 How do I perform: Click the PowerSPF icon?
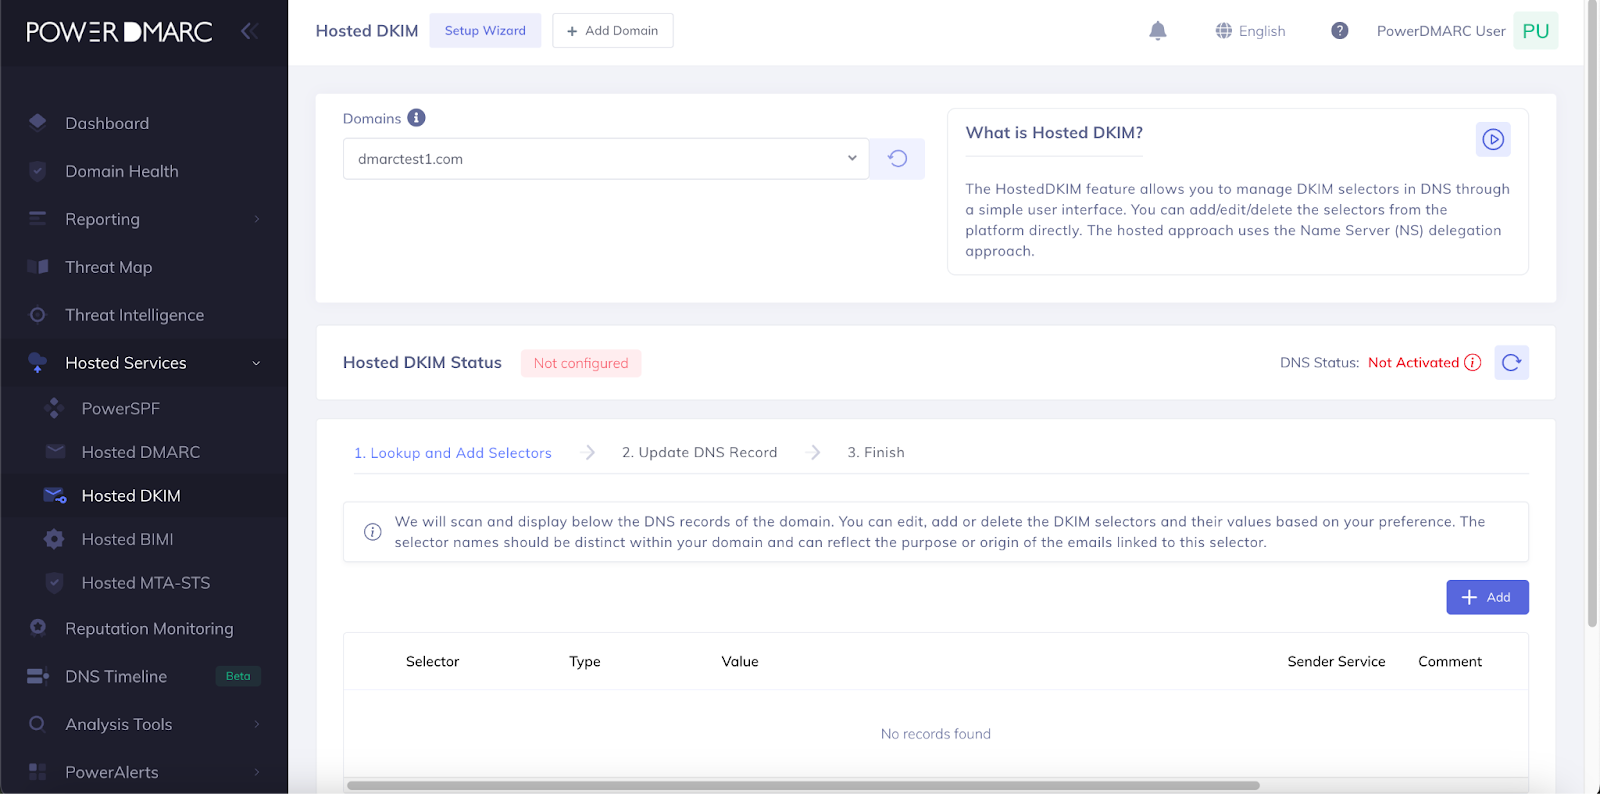click(55, 408)
